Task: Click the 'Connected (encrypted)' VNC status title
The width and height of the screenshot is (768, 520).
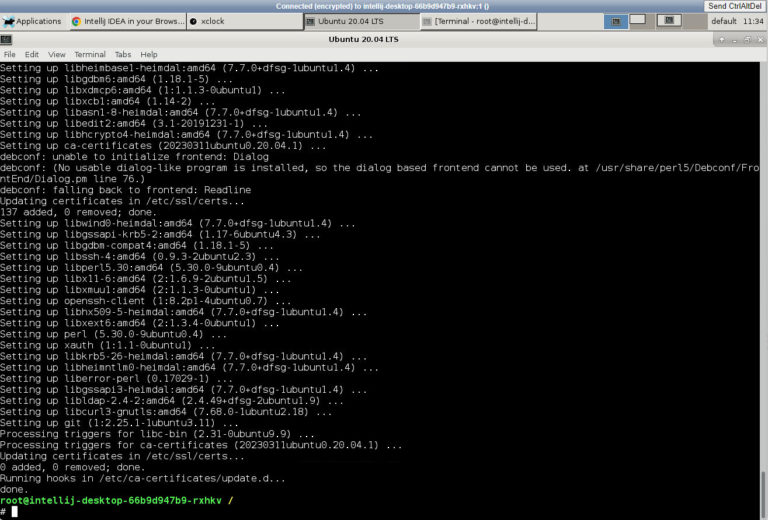Action: (x=383, y=6)
